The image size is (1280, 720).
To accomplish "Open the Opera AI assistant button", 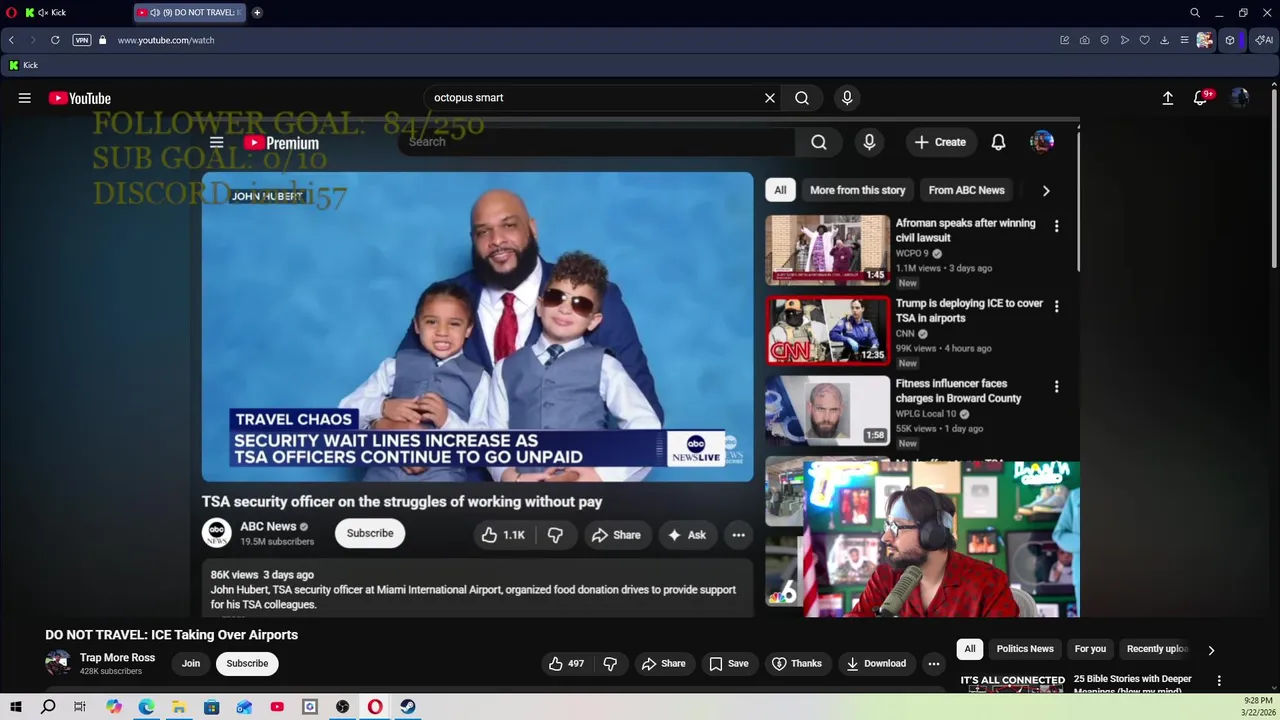I will (1265, 40).
